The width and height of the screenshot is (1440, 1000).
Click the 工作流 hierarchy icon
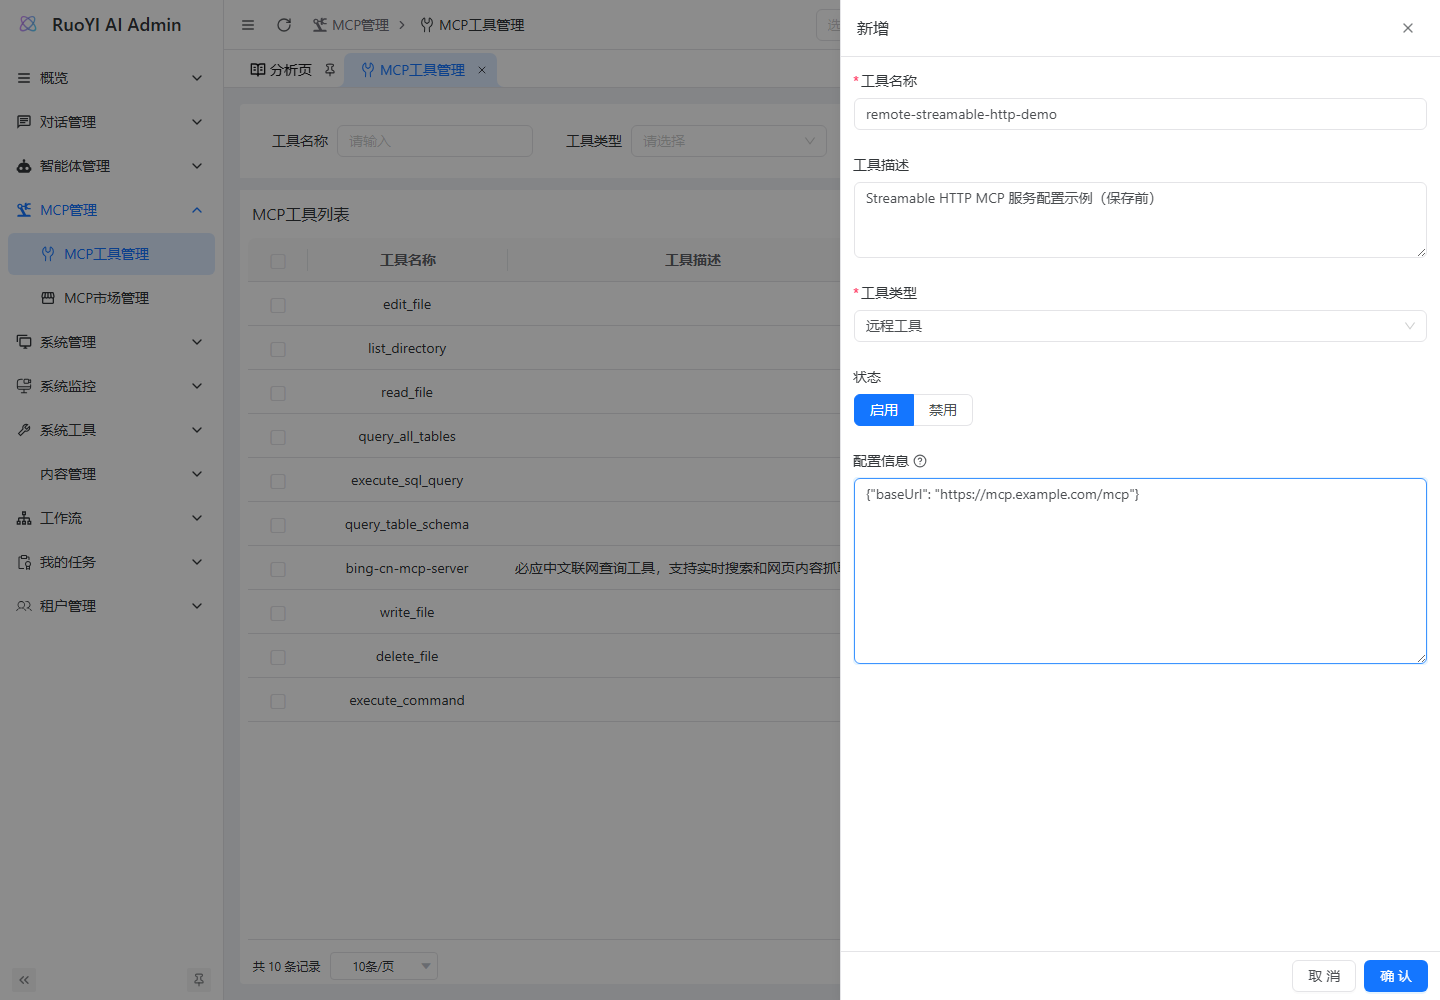[24, 518]
